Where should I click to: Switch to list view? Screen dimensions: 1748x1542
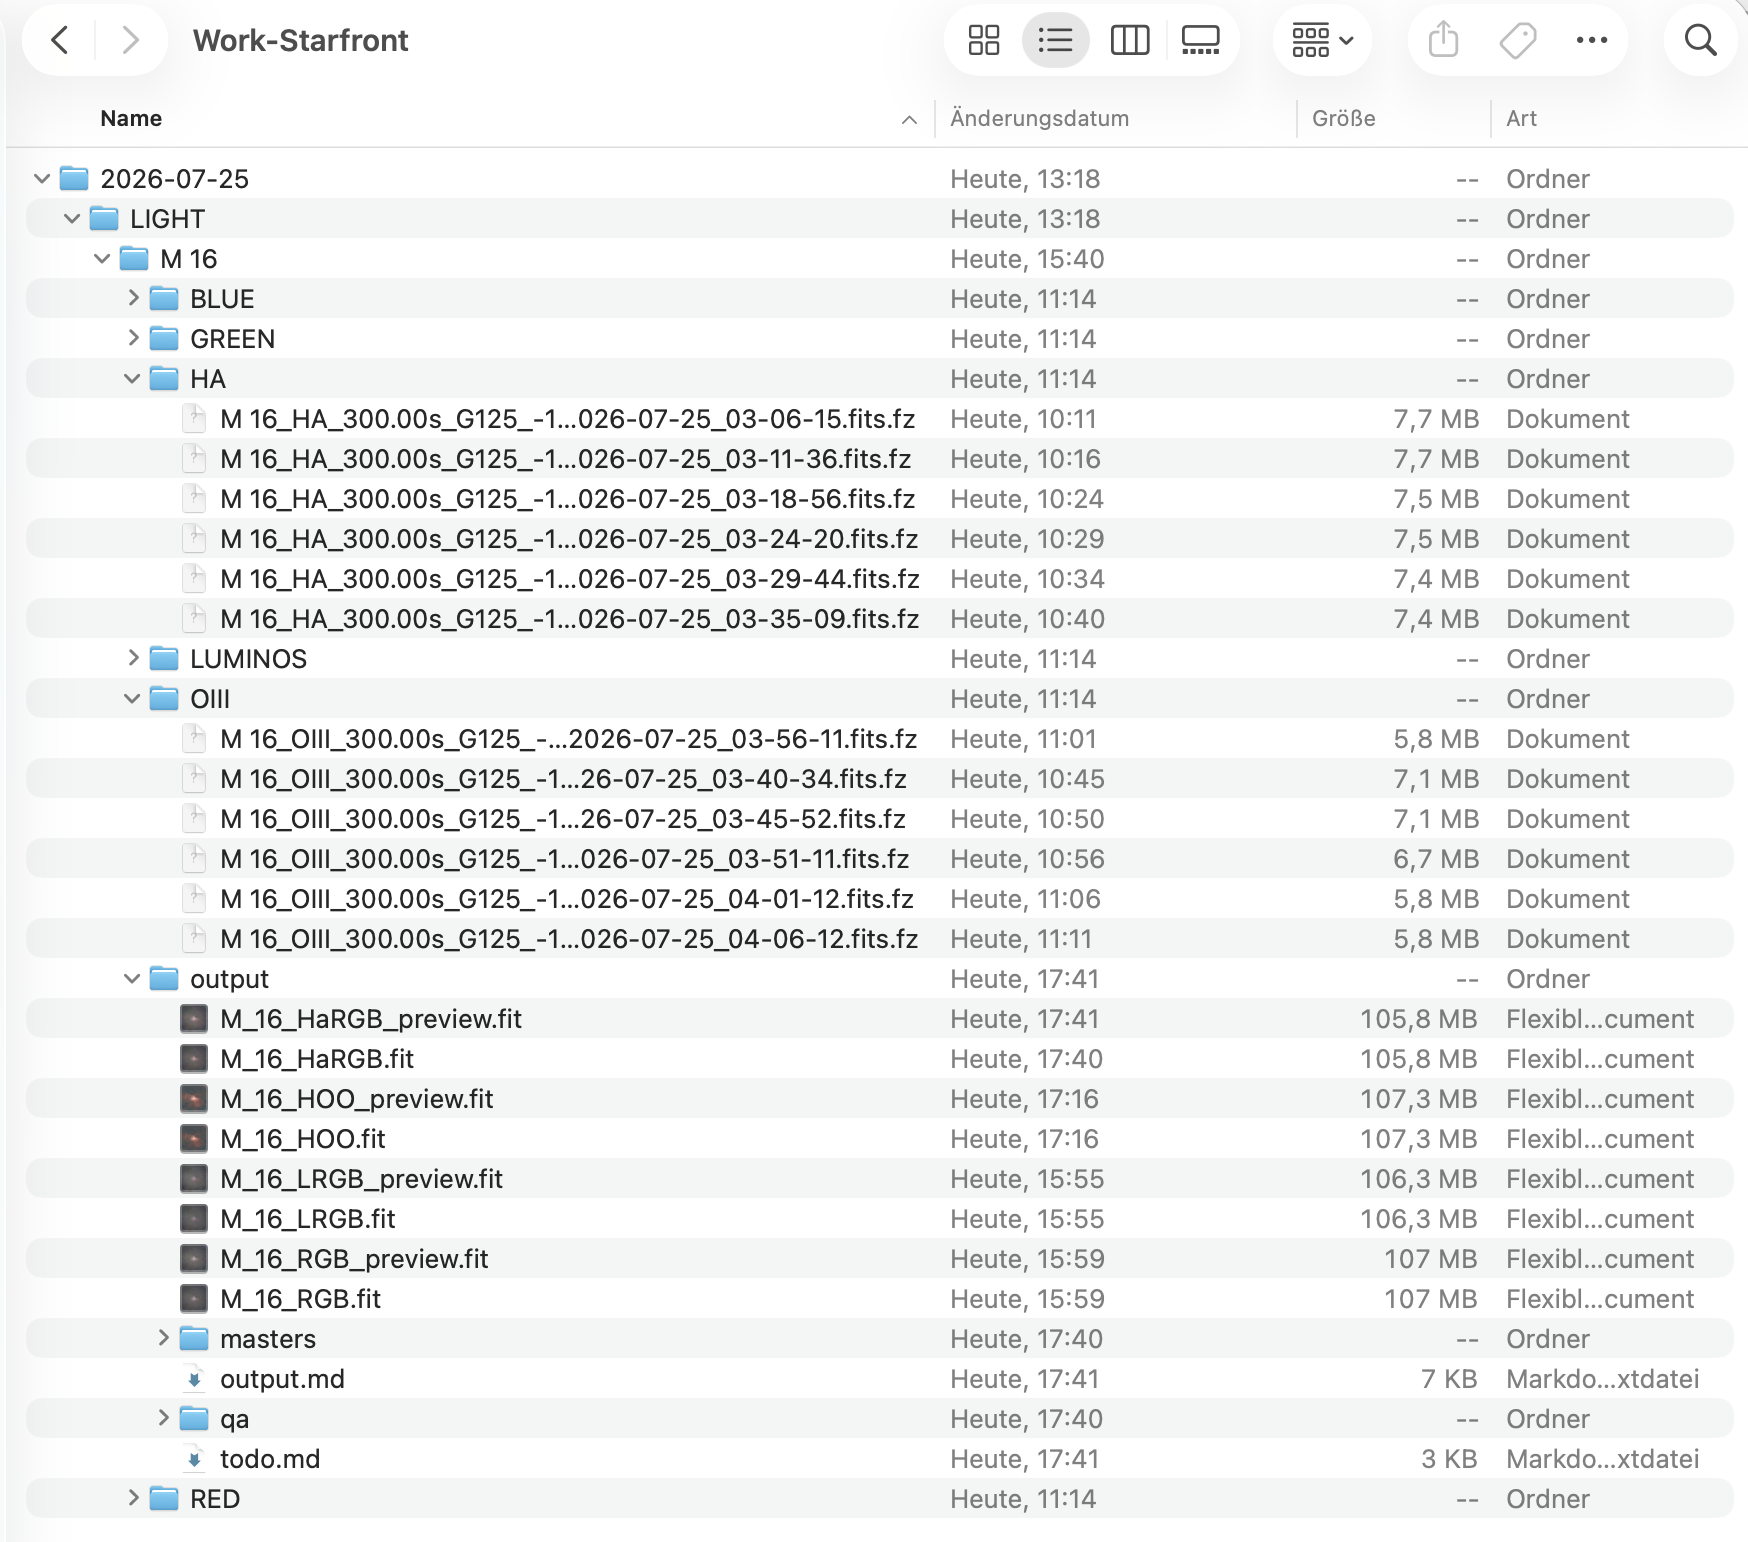1055,41
